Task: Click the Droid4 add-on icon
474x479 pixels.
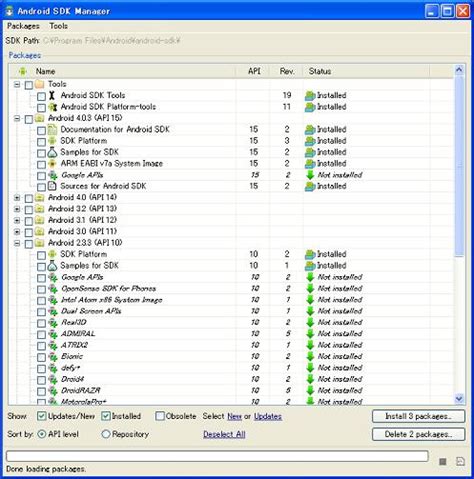Action: point(53,379)
